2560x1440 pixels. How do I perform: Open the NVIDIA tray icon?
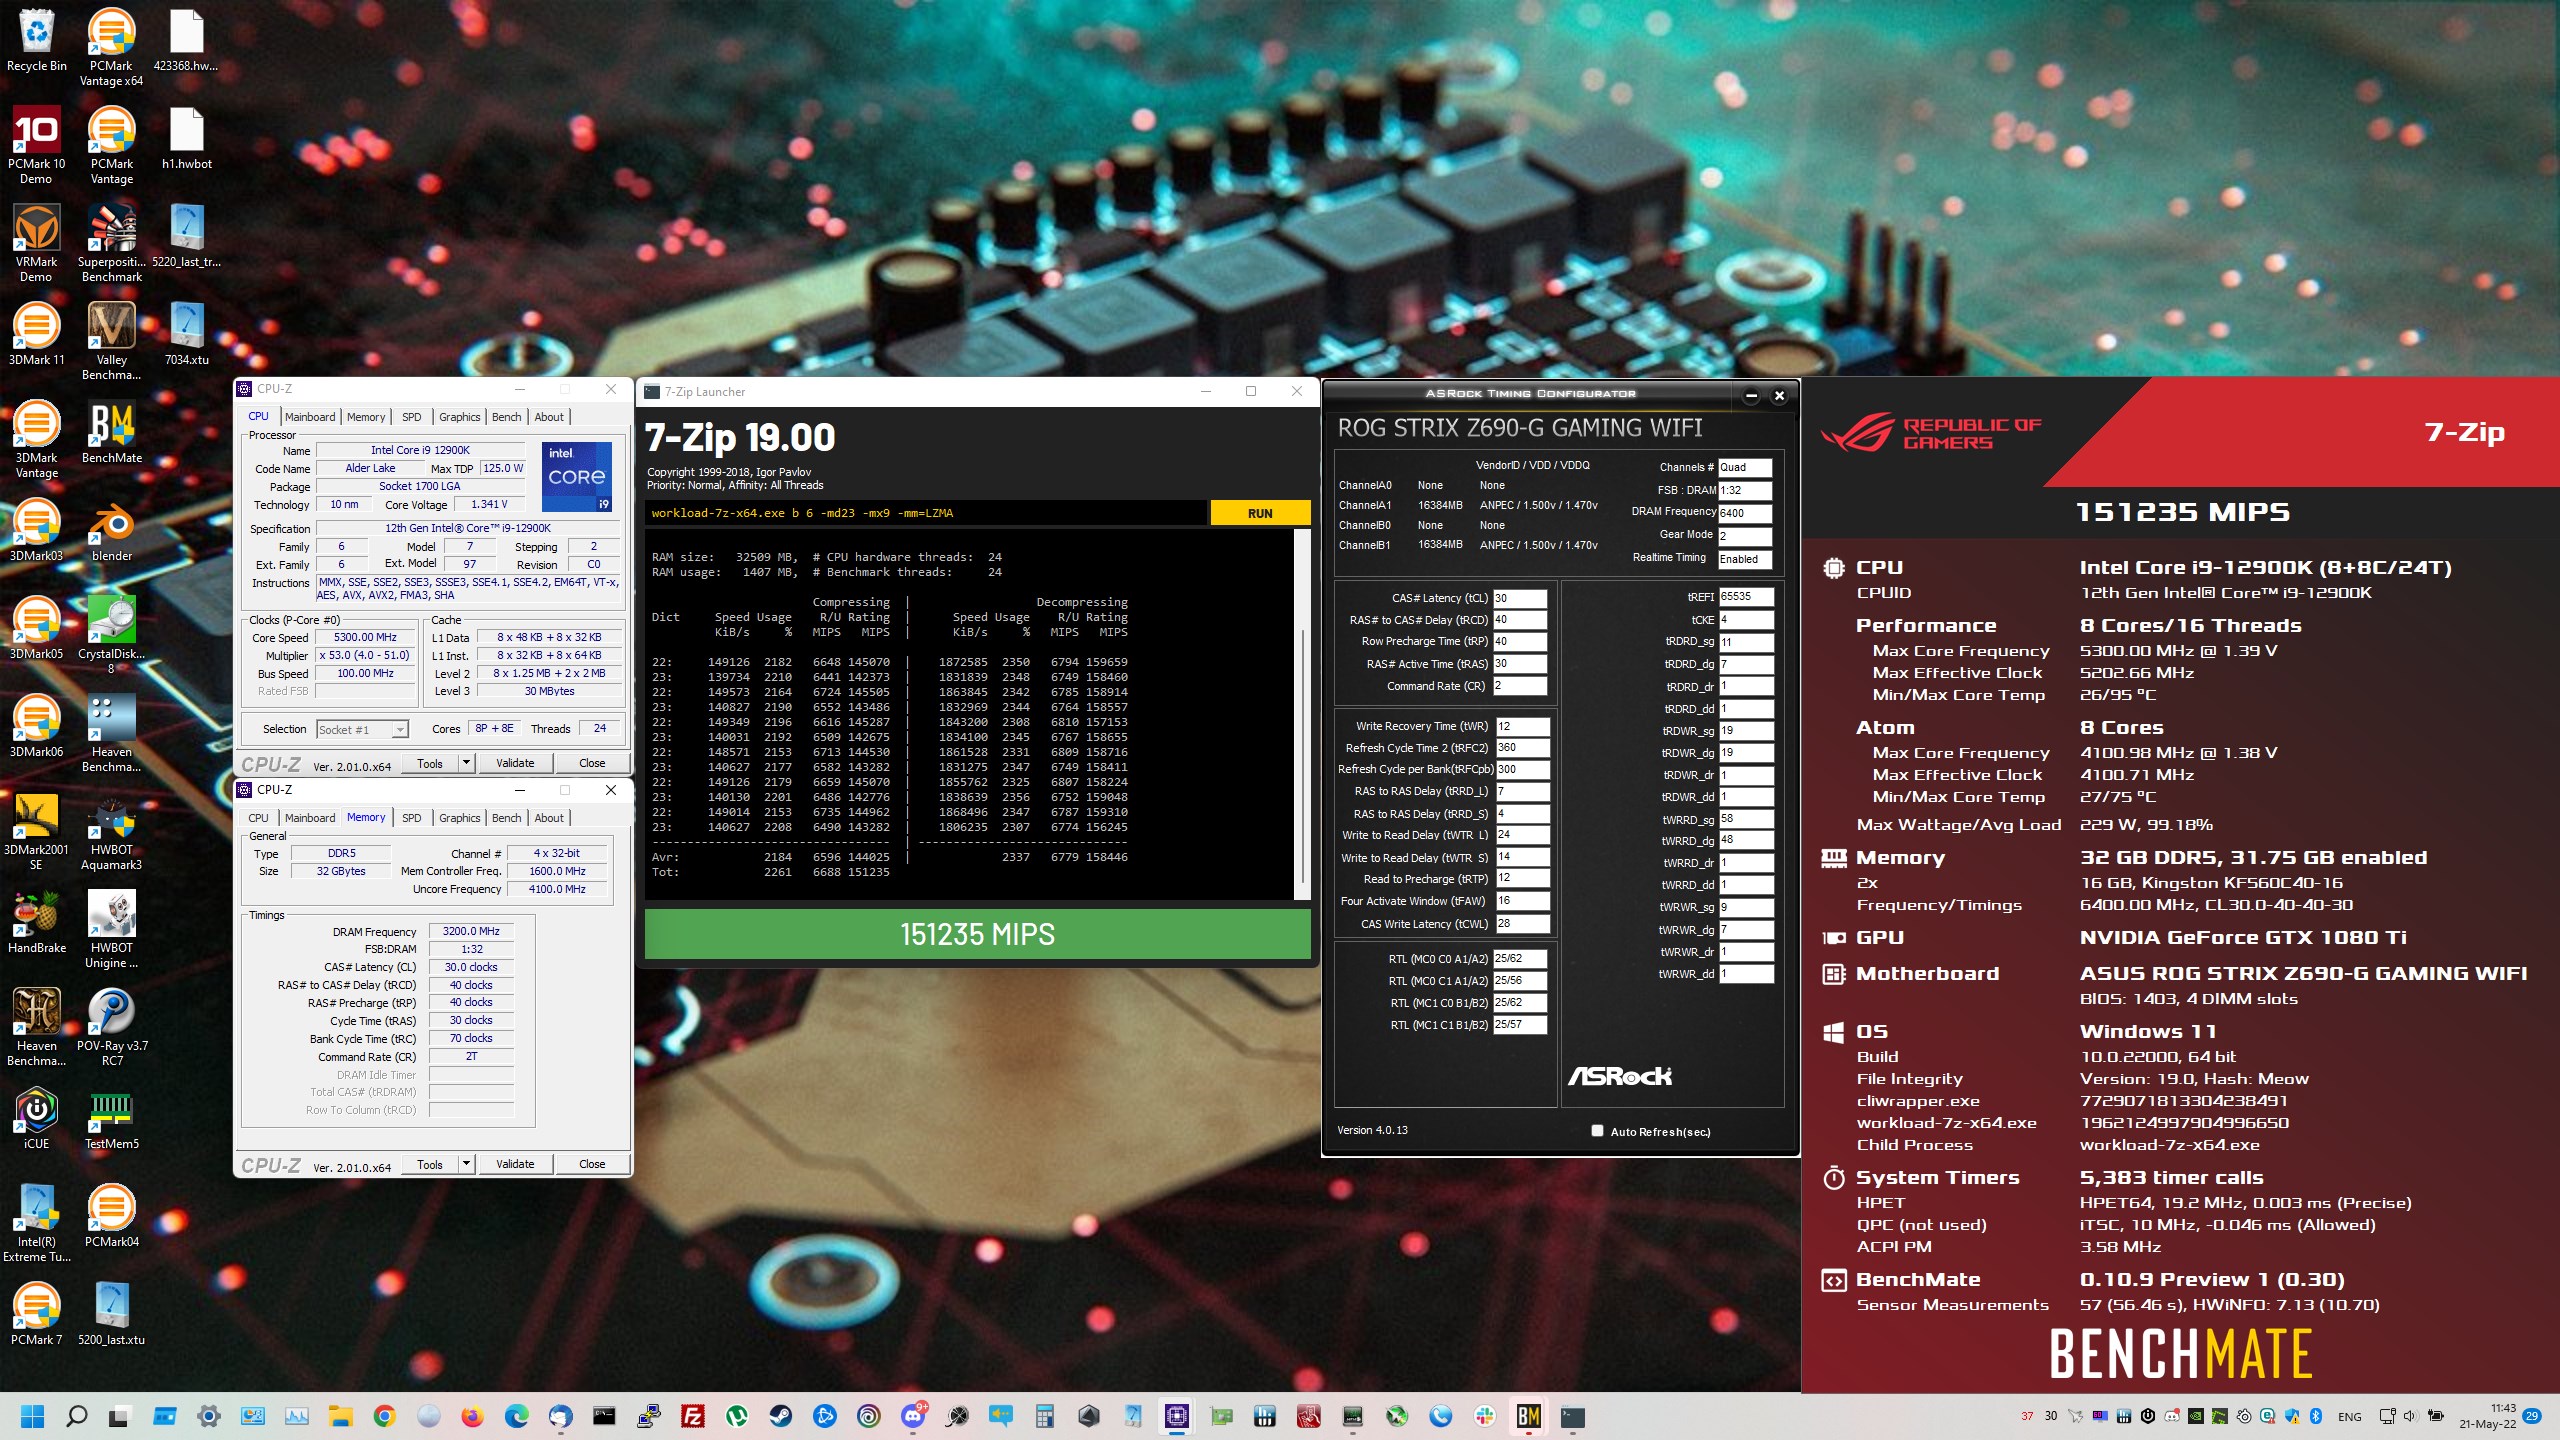pos(2194,1416)
